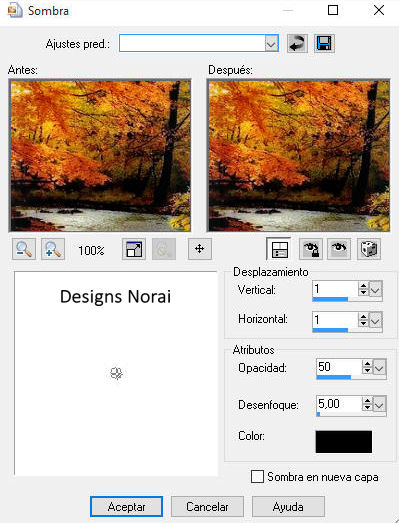Click the Después preview image
This screenshot has height=523, width=399.
[298, 155]
